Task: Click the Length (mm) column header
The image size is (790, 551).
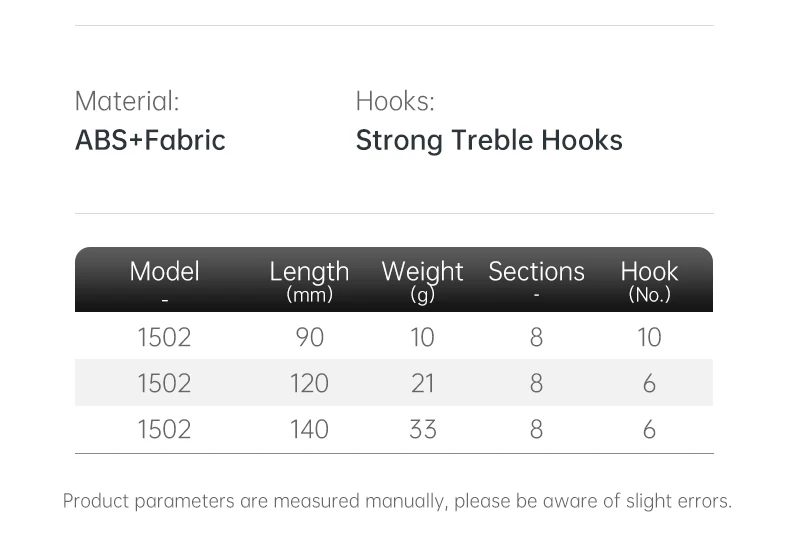Action: (309, 279)
